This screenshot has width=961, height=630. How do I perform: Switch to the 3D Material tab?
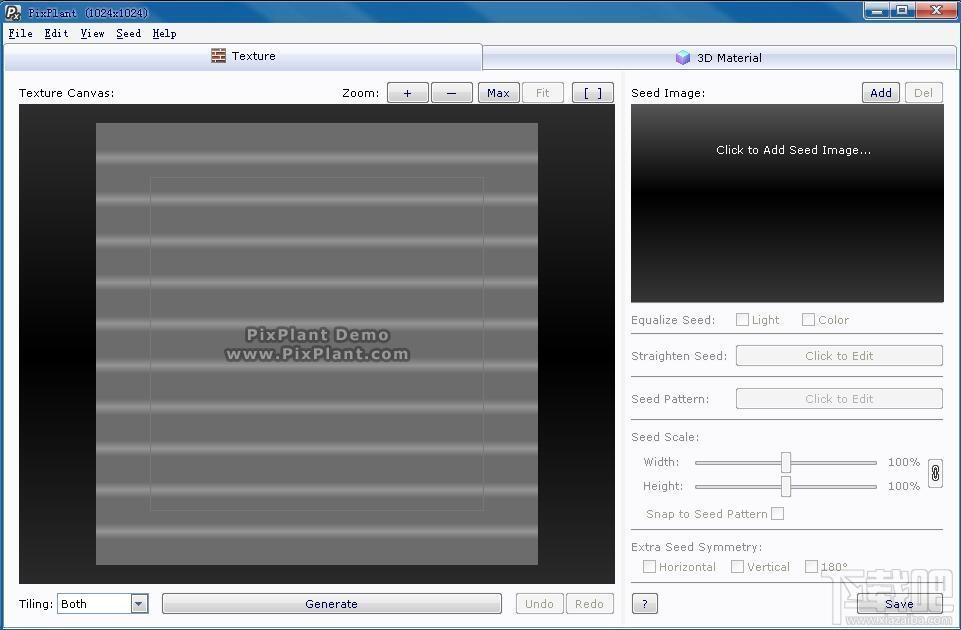tap(719, 58)
